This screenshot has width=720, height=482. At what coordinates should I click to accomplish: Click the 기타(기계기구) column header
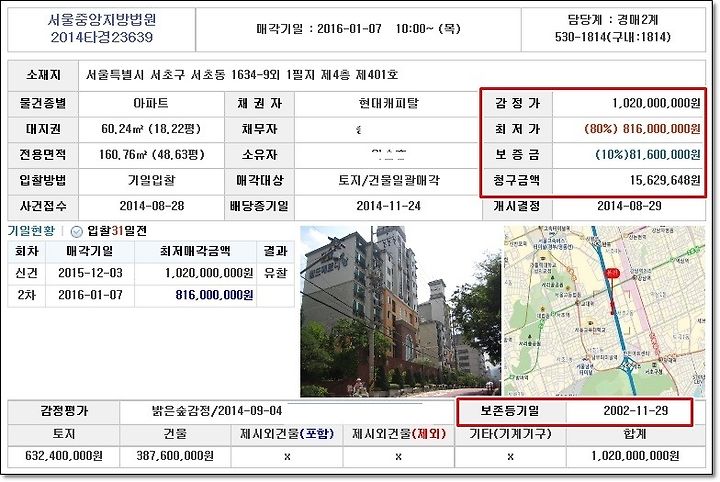click(x=510, y=434)
